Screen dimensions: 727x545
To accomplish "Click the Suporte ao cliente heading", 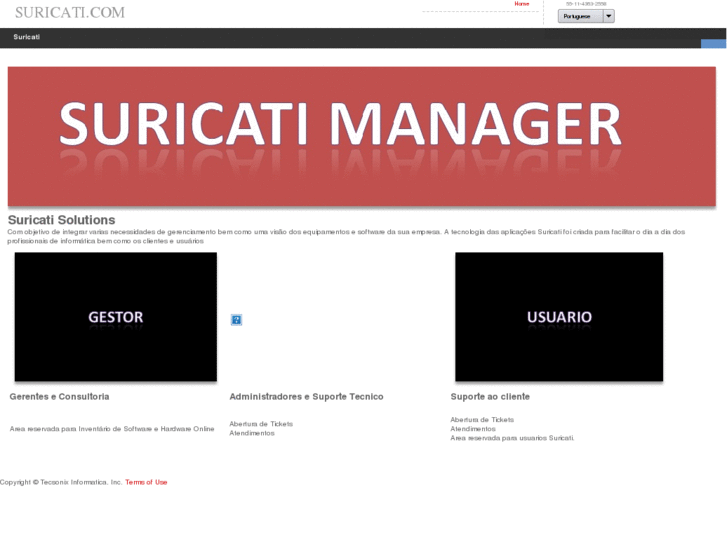I will (490, 397).
